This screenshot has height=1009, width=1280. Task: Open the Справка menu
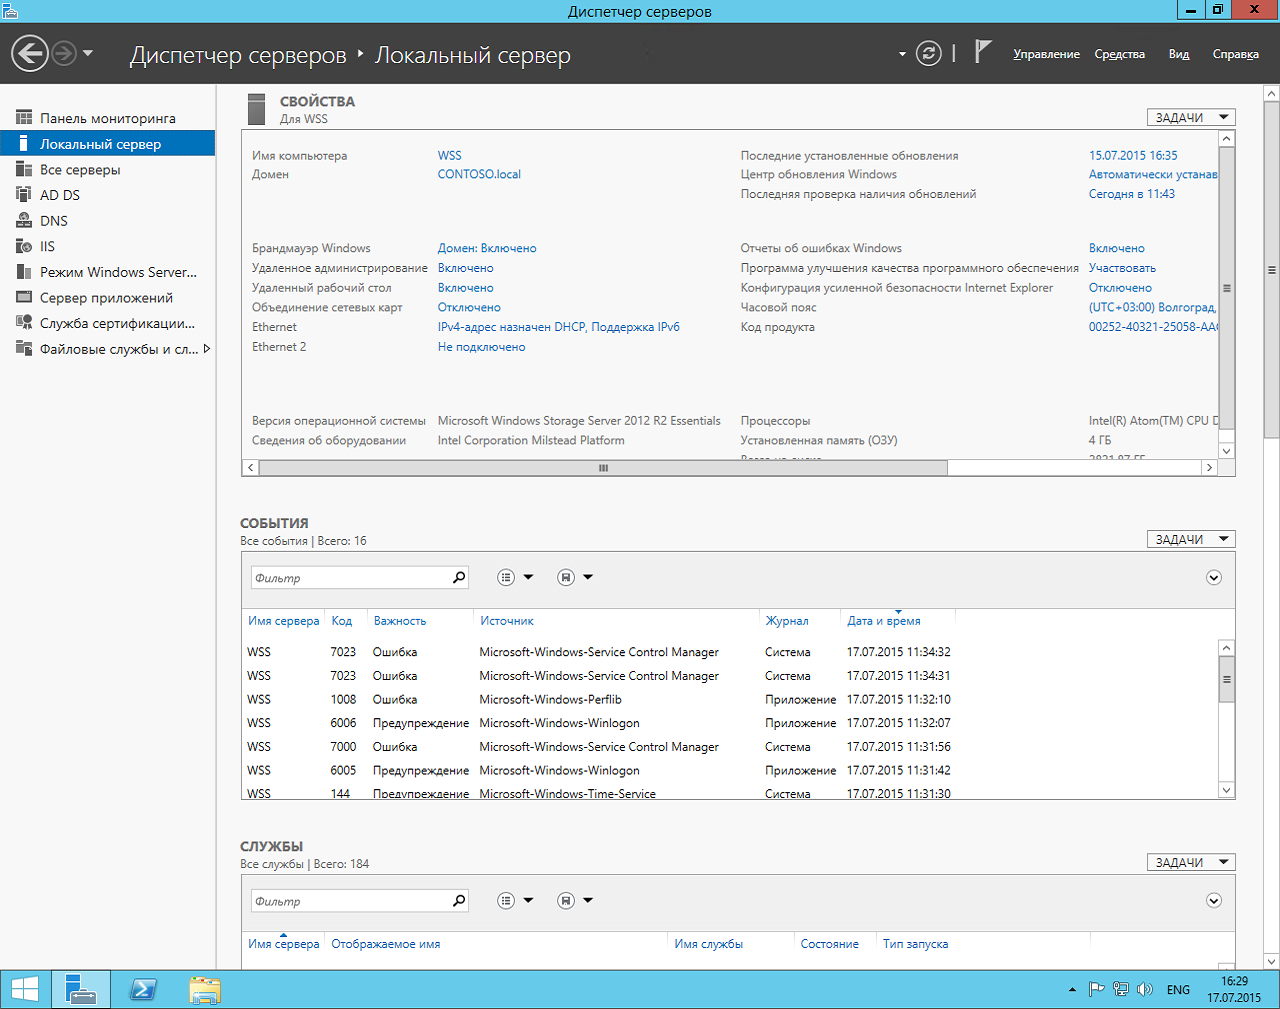coord(1235,54)
